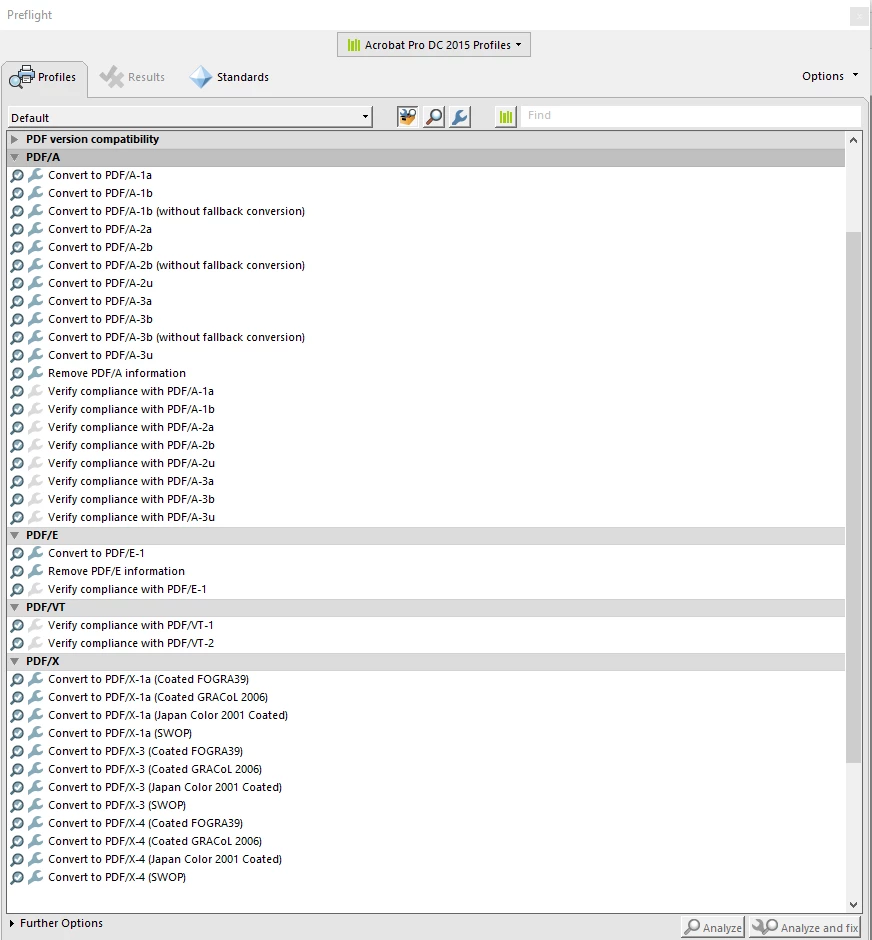Viewport: 872px width, 940px height.
Task: Select Verify compliance with PDF/A-2u
Action: tap(131, 463)
